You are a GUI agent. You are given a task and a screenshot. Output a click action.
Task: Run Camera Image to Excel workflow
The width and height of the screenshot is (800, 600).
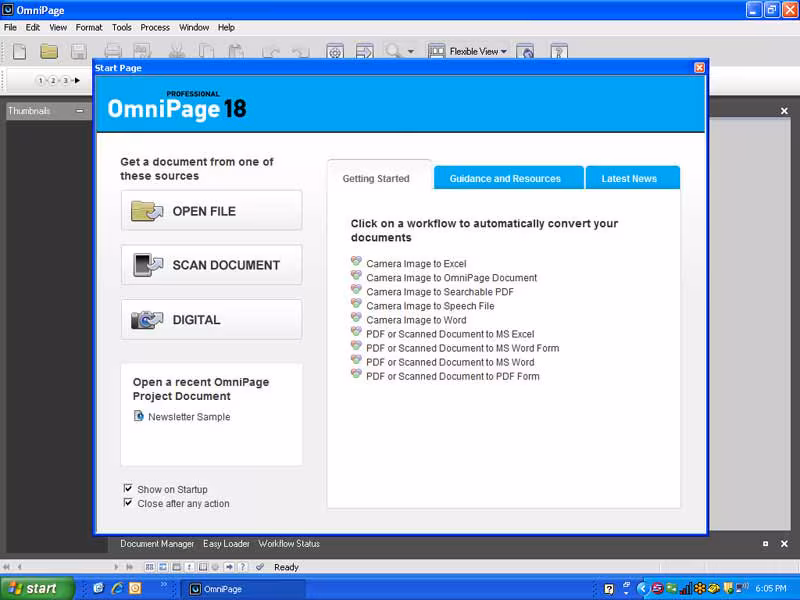tap(416, 264)
